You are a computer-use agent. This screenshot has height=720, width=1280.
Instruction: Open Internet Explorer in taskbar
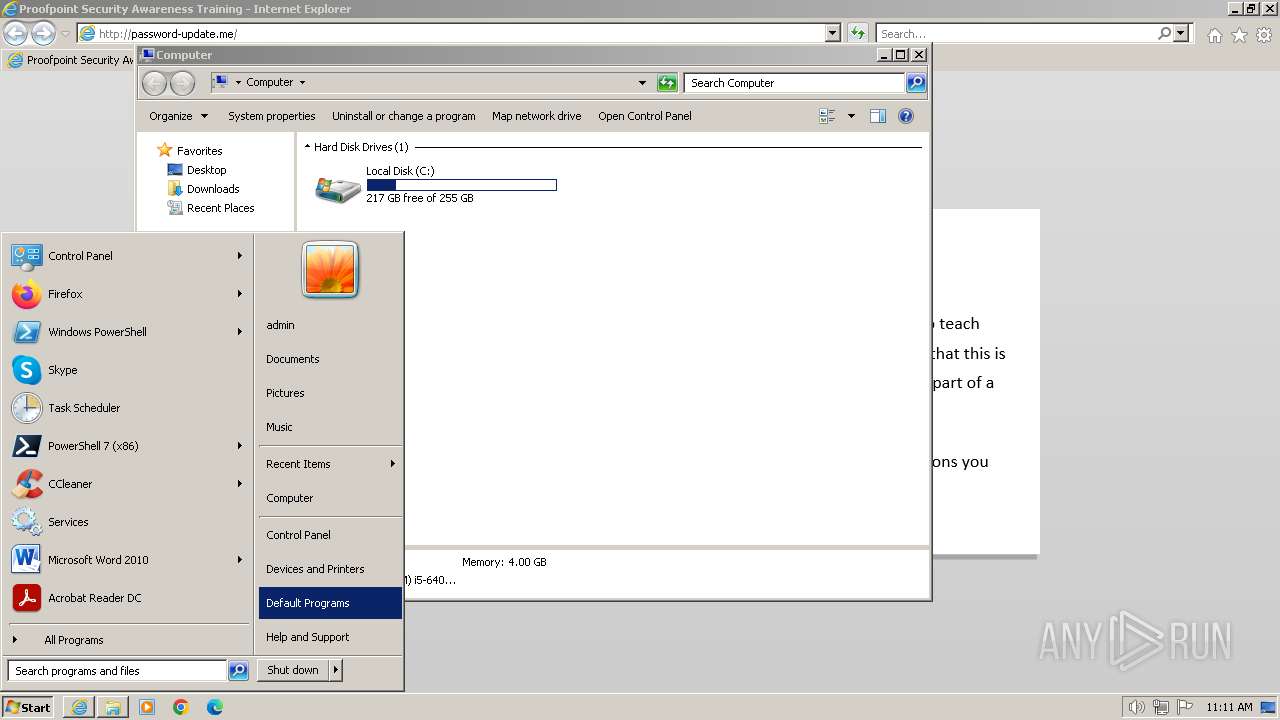point(79,707)
